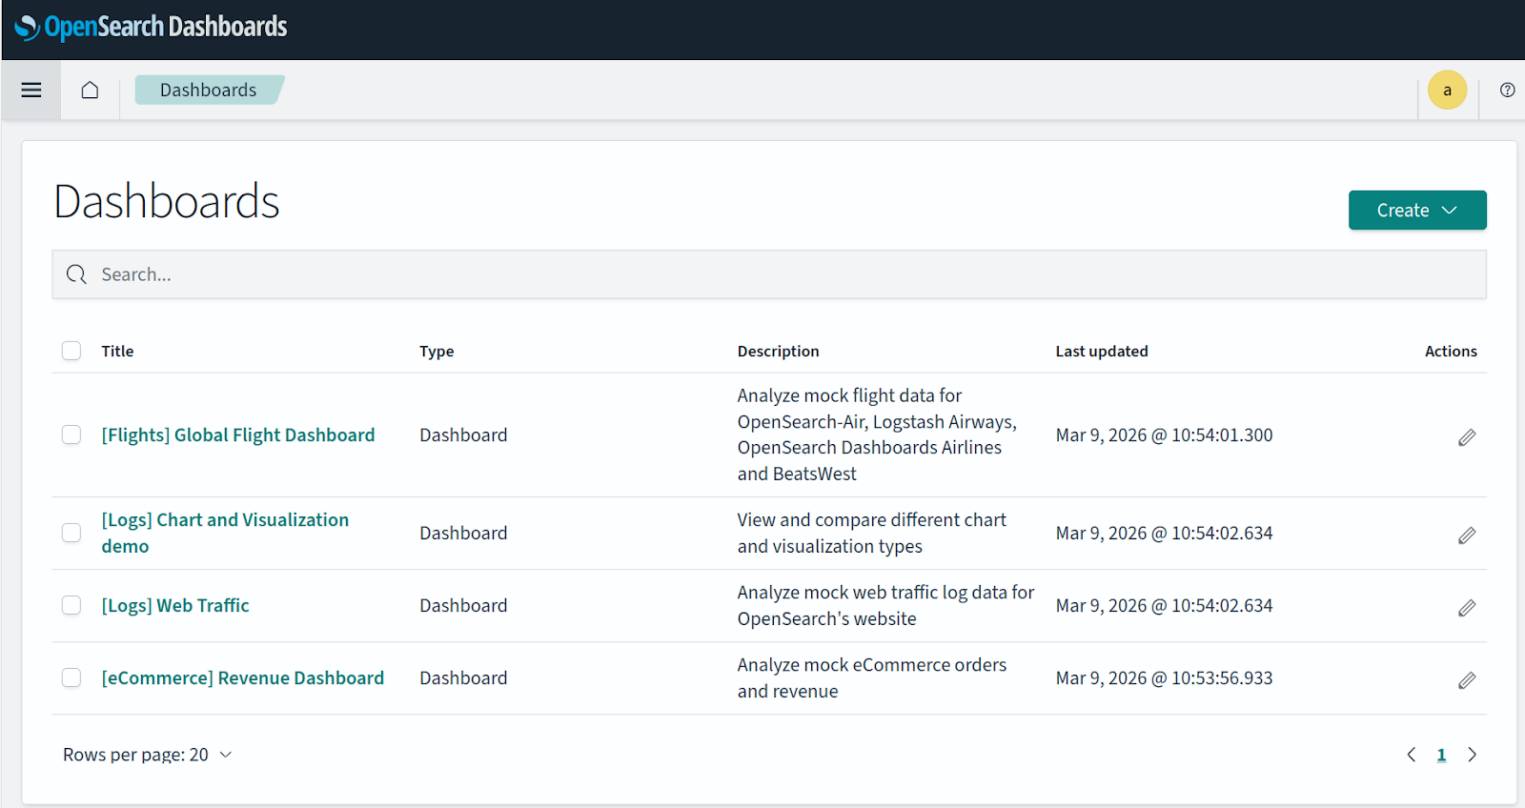The width and height of the screenshot is (1525, 808).
Task: Expand the Create dropdown button
Action: tap(1416, 210)
